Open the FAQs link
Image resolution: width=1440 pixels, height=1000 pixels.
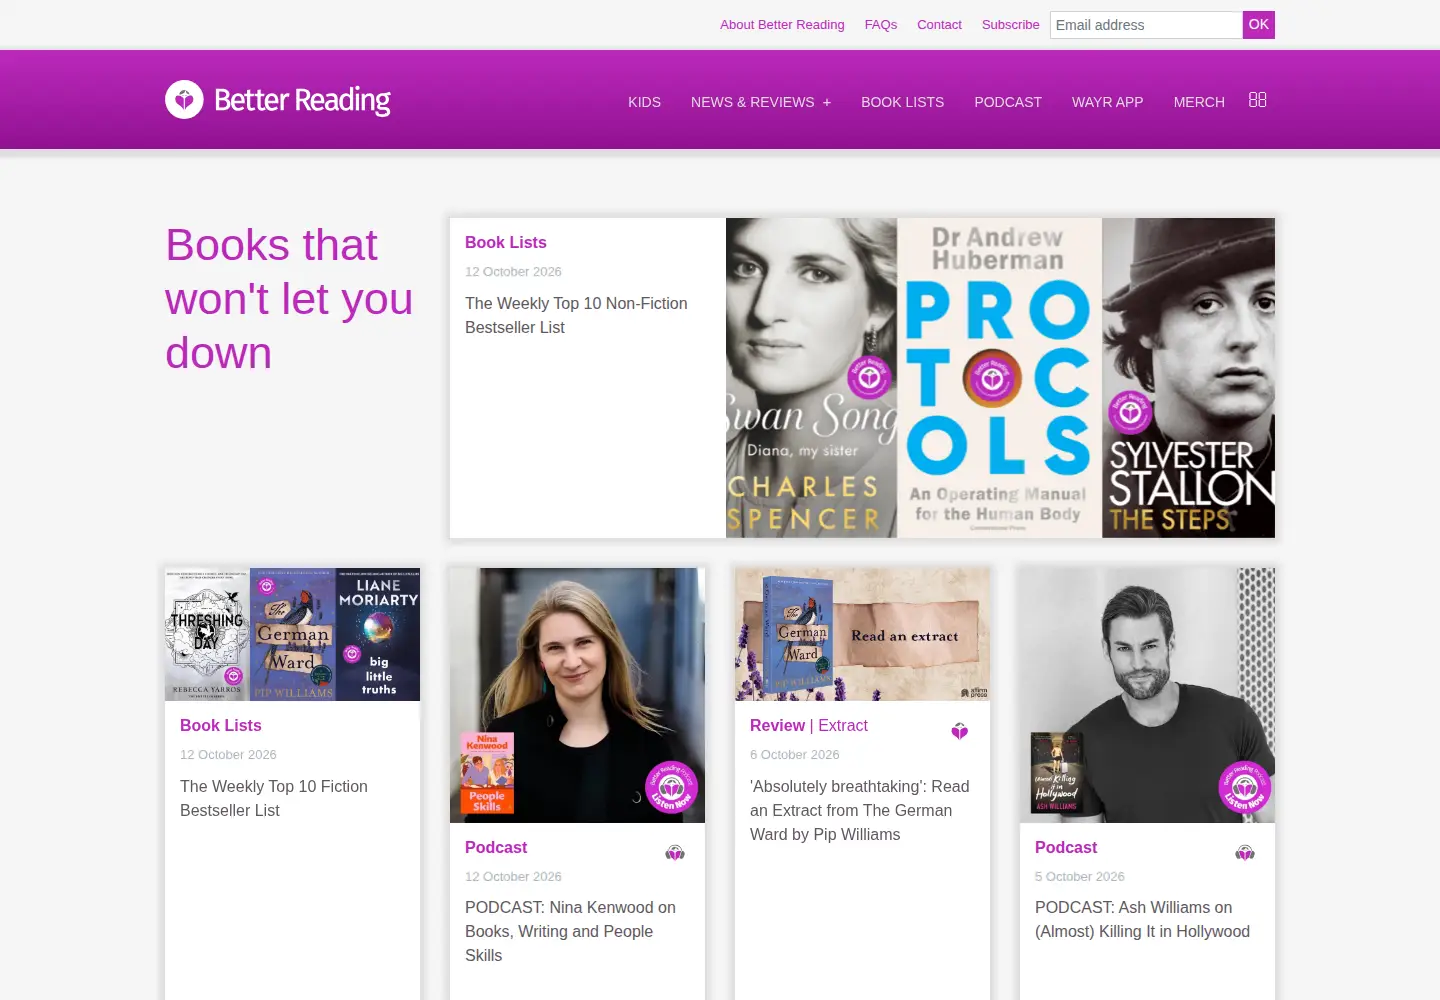click(881, 25)
